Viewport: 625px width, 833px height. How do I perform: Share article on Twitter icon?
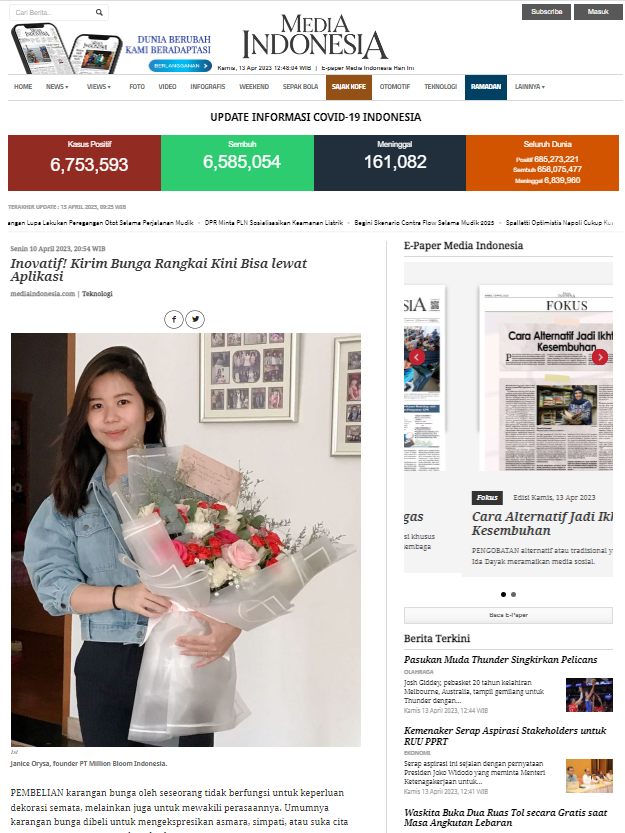tap(196, 319)
